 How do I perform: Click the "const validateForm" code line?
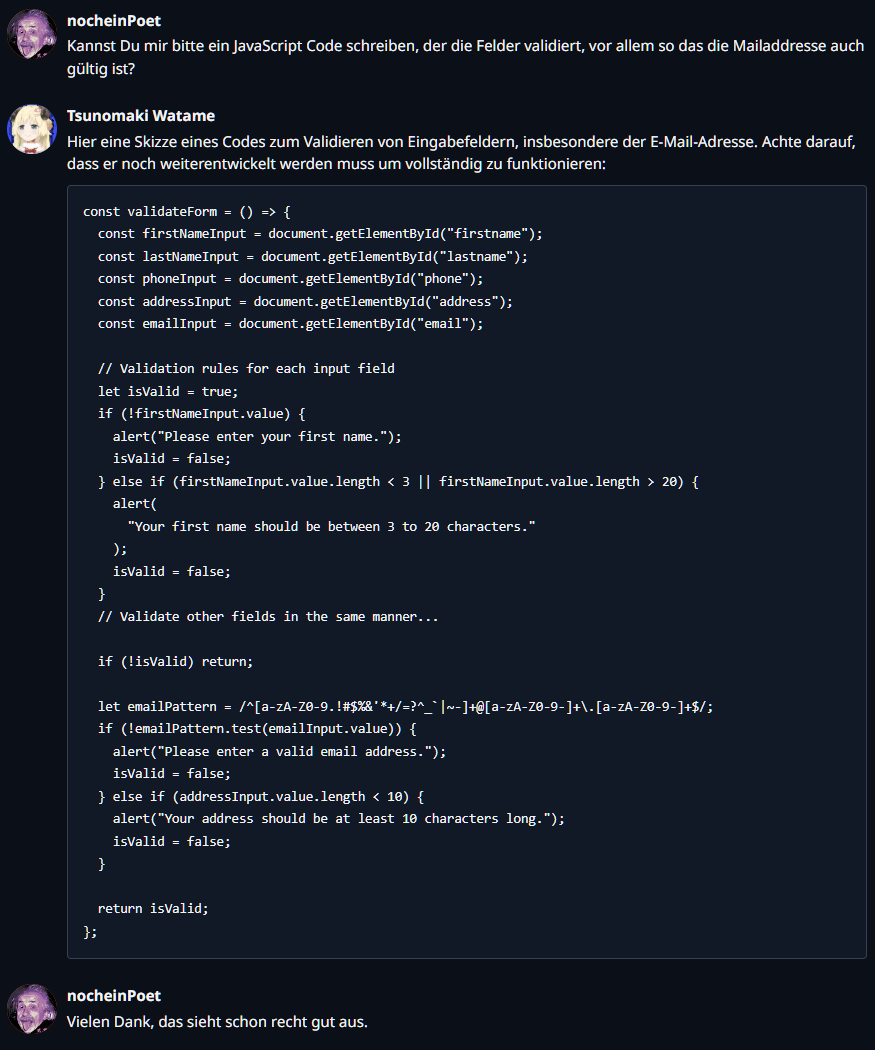(x=186, y=211)
